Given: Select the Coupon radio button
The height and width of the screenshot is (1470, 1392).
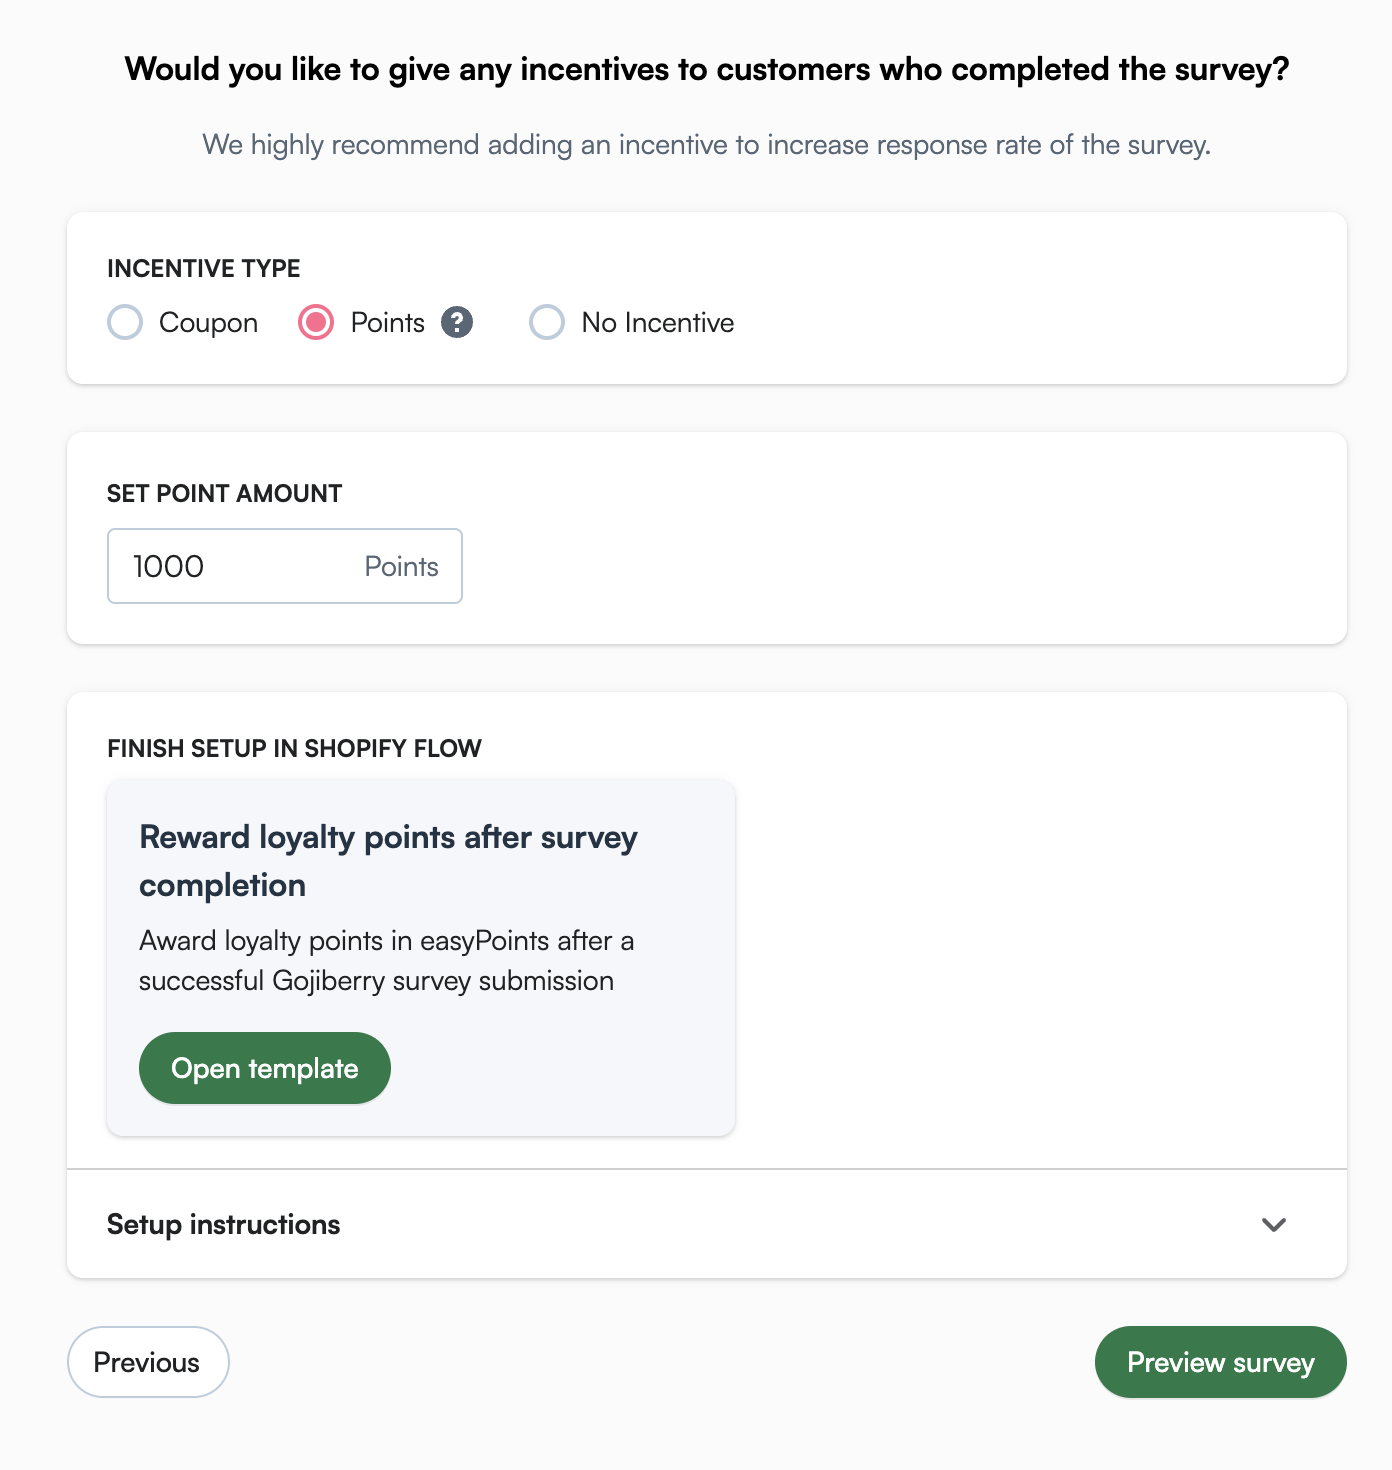Looking at the screenshot, I should coord(125,323).
